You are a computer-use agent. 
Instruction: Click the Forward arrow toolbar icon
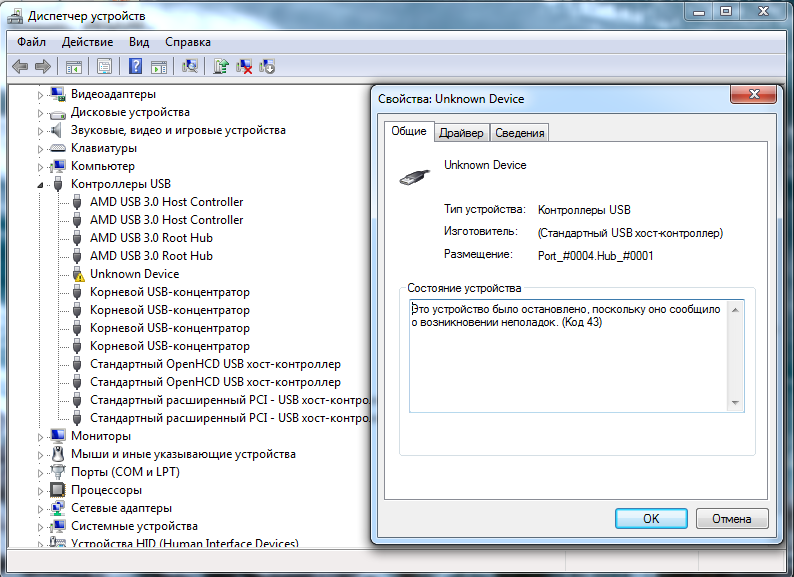[x=43, y=66]
